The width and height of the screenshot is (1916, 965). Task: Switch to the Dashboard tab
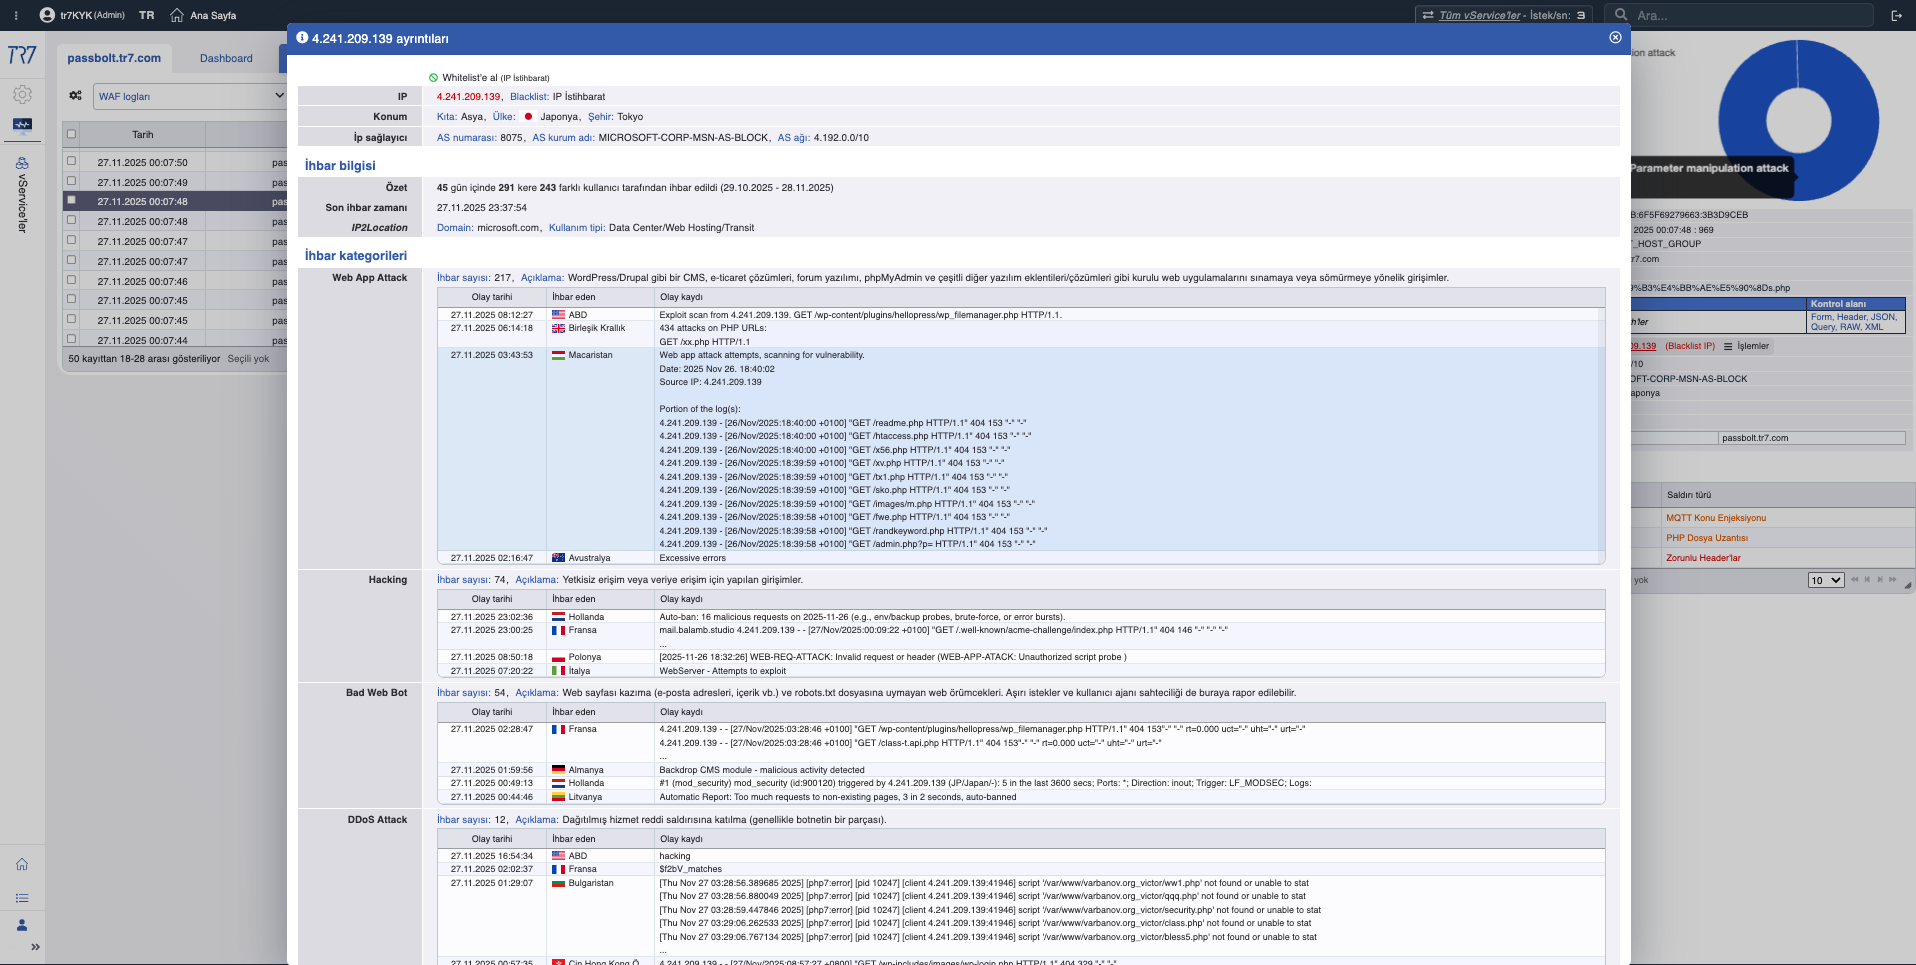[x=226, y=58]
